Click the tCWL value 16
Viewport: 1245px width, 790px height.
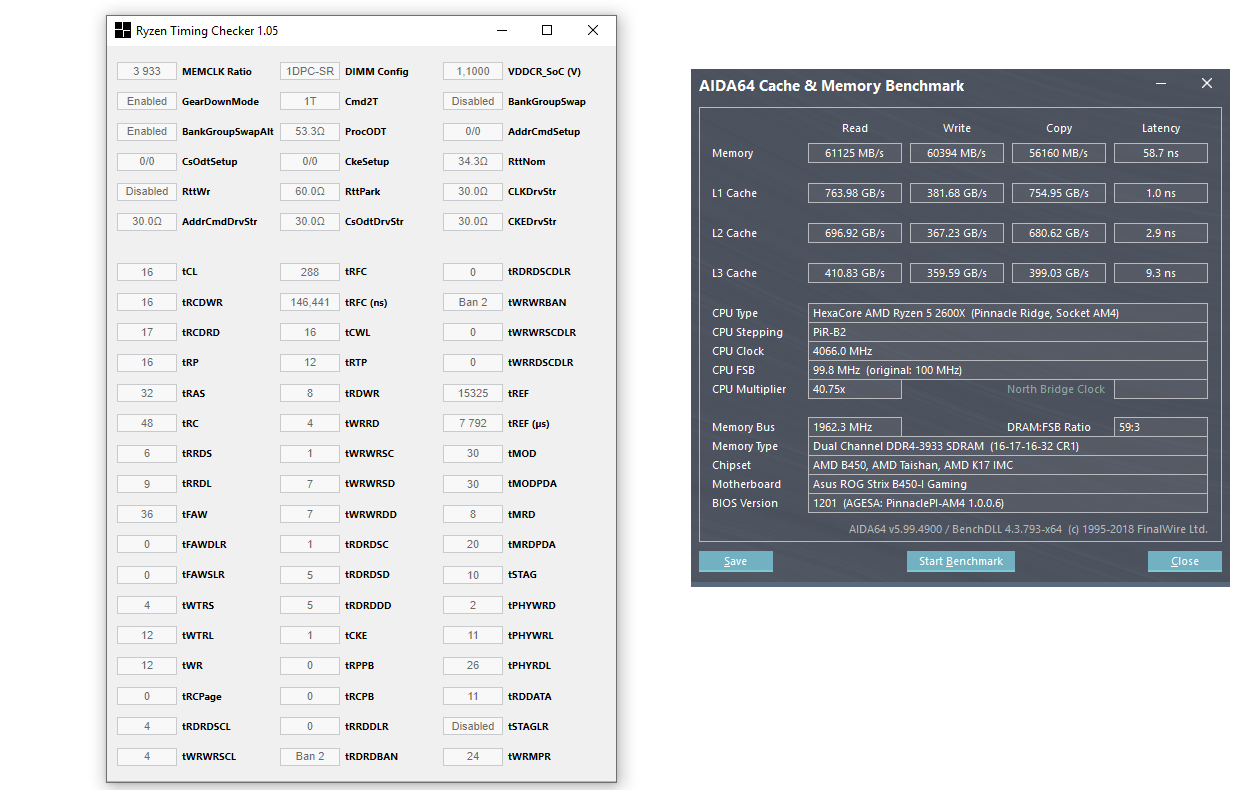310,332
